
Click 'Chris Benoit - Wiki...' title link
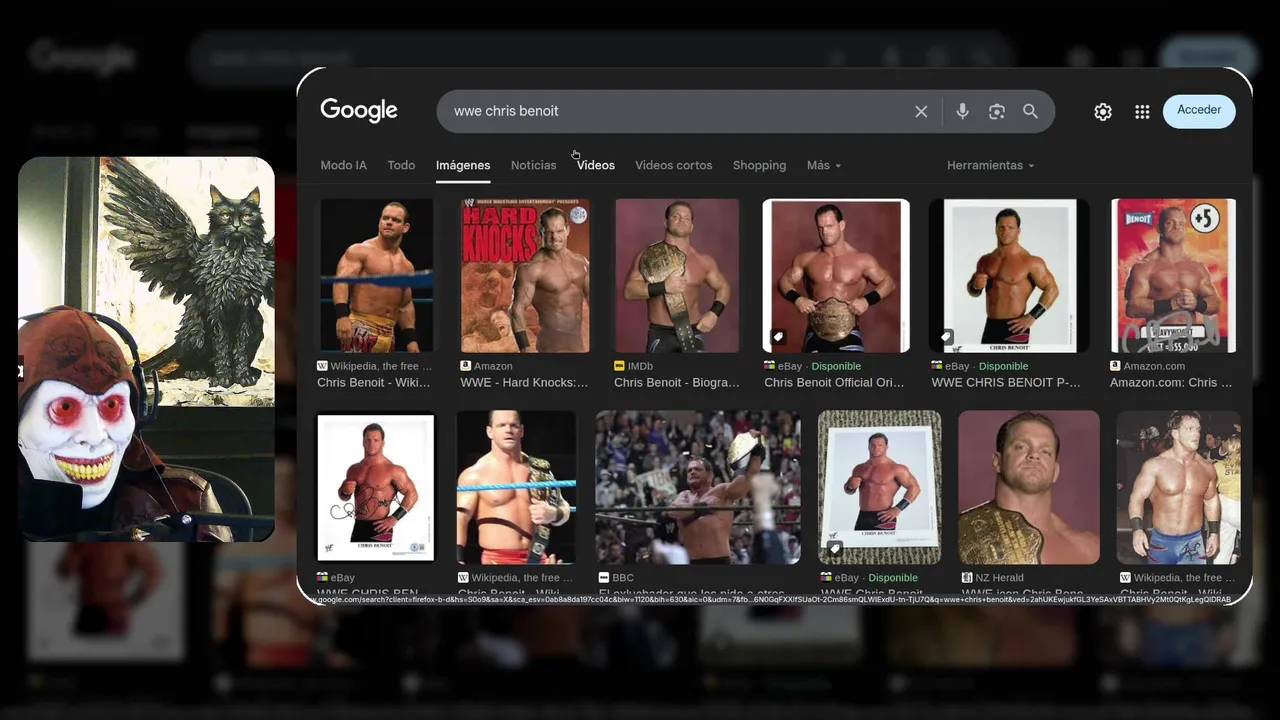[374, 382]
